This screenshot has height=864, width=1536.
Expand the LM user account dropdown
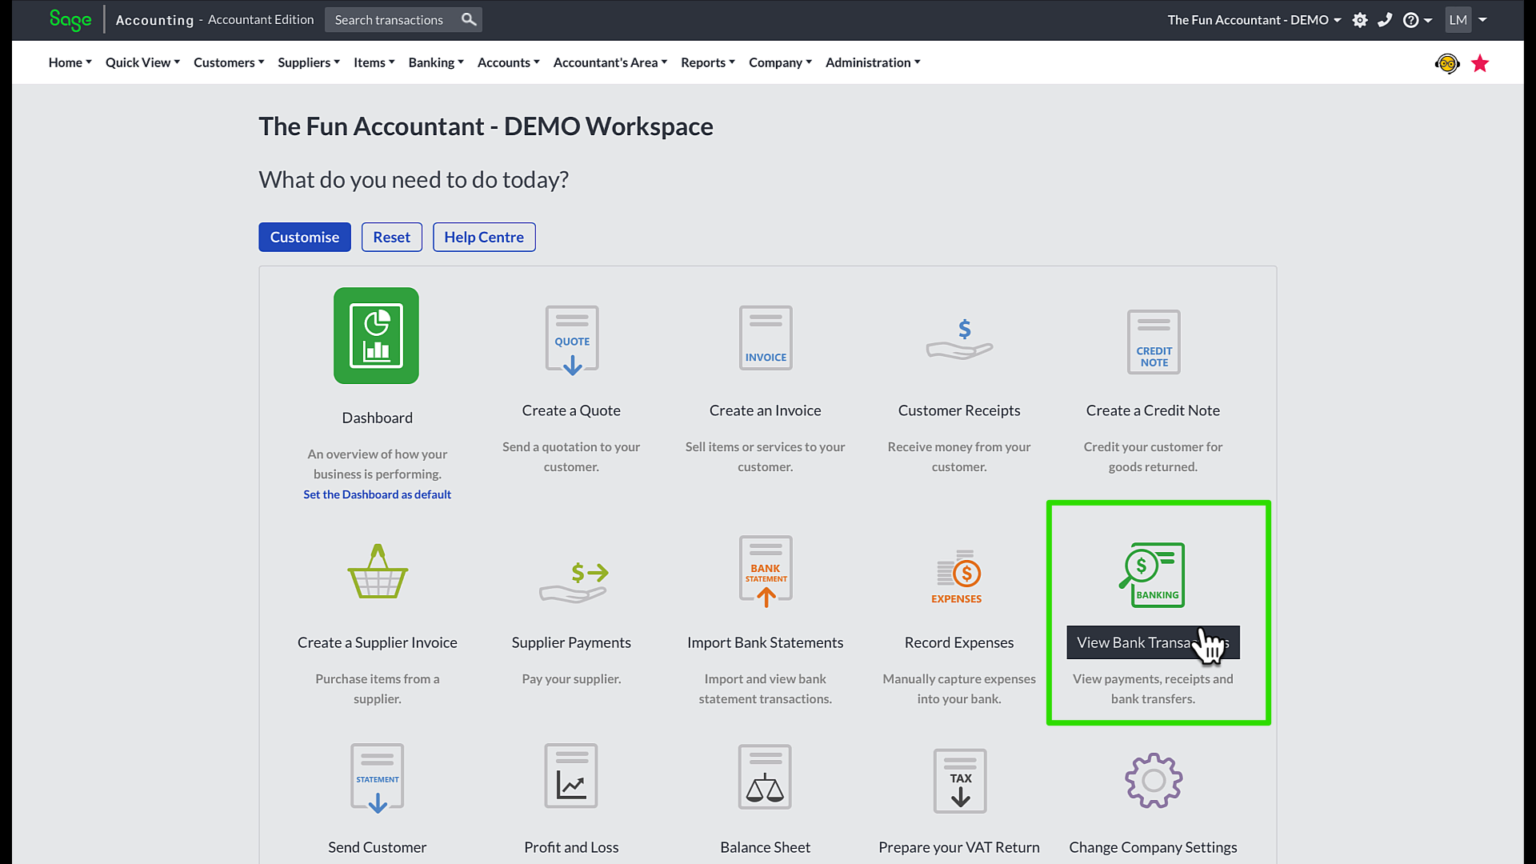pos(1464,19)
